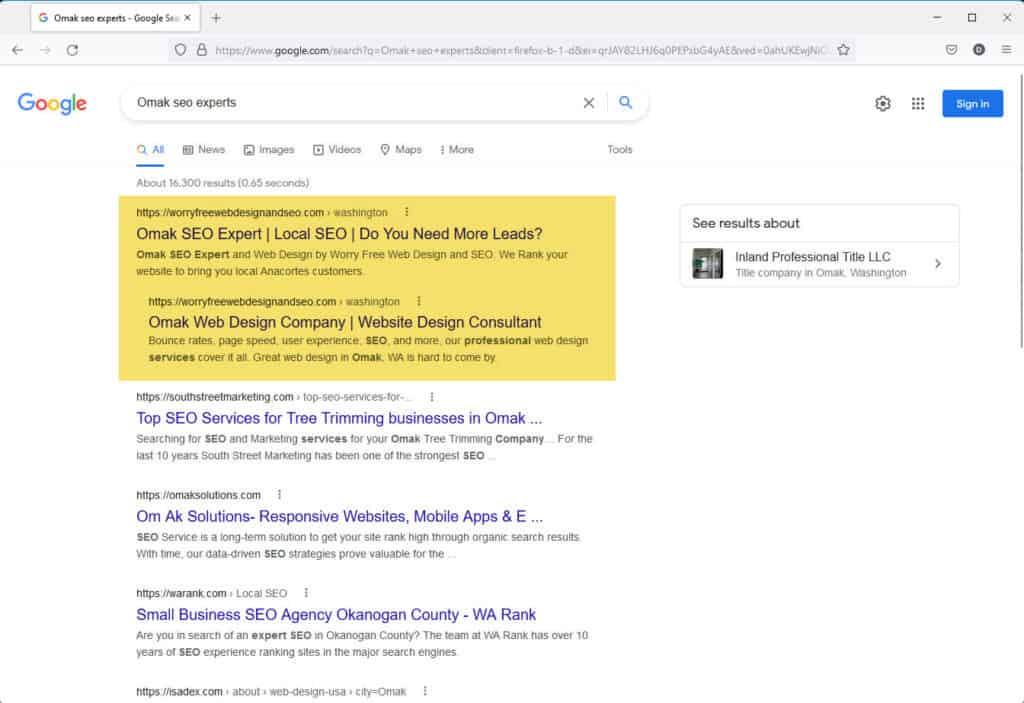Clear the search box with the X icon
Viewport: 1024px width, 703px height.
(x=588, y=103)
